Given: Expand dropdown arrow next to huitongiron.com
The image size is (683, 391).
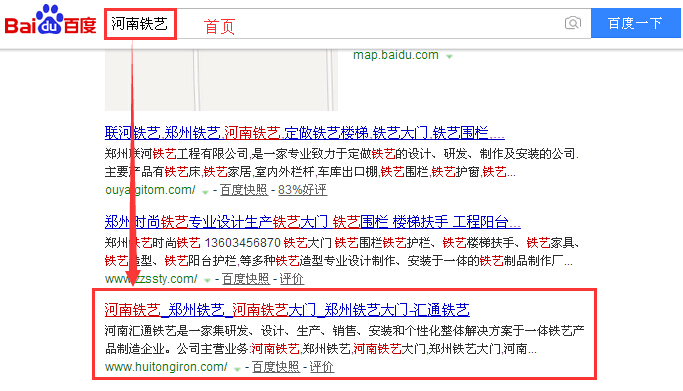Looking at the screenshot, I should pyautogui.click(x=237, y=369).
